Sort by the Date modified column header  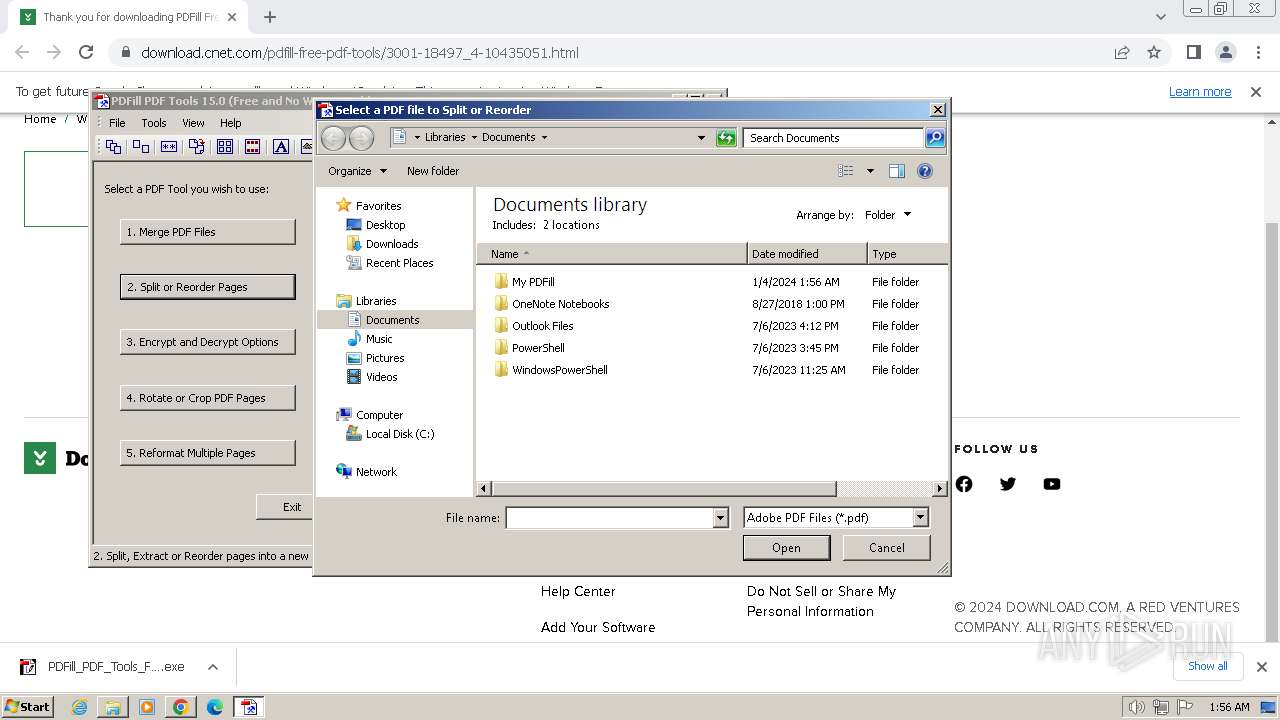[807, 254]
